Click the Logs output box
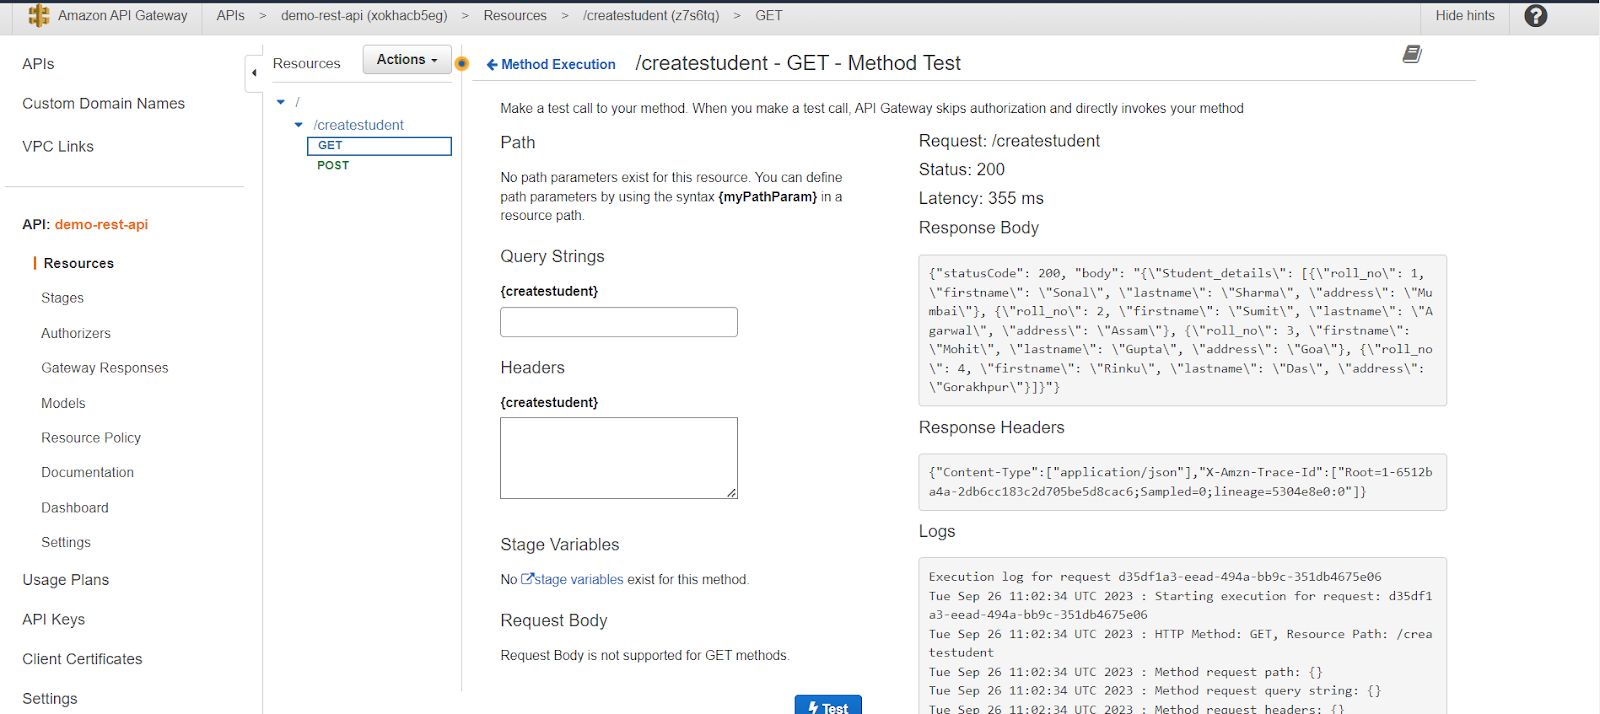Viewport: 1600px width, 714px height. click(x=1182, y=636)
